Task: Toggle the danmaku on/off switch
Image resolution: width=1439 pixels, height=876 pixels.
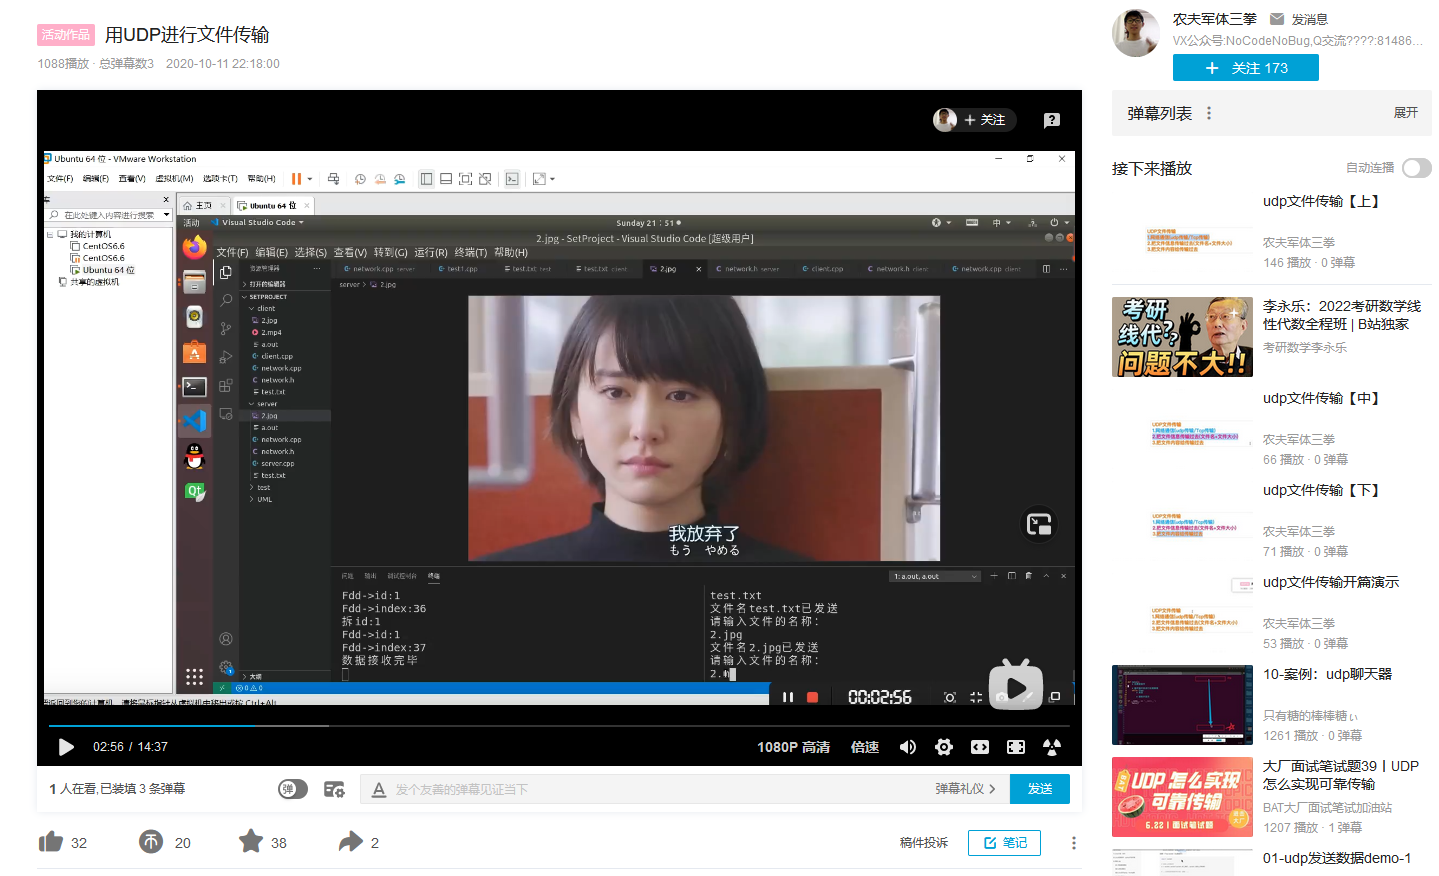Action: click(293, 789)
